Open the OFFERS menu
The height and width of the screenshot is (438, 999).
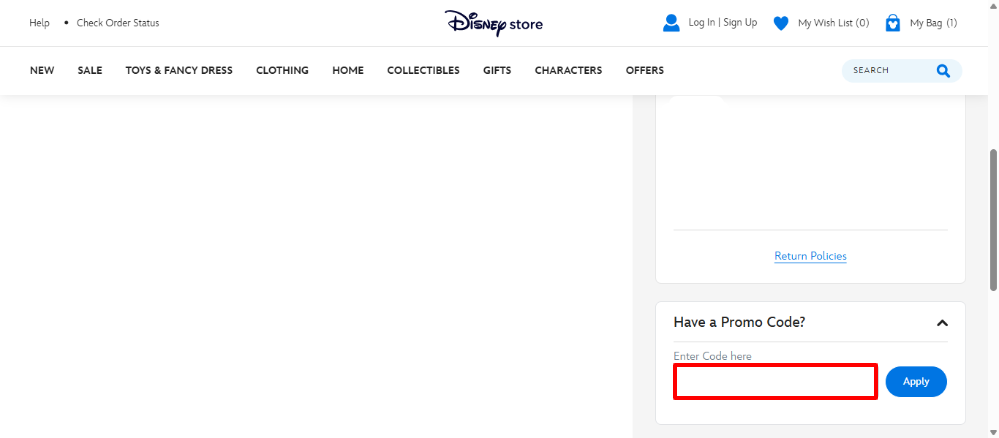[x=645, y=71]
